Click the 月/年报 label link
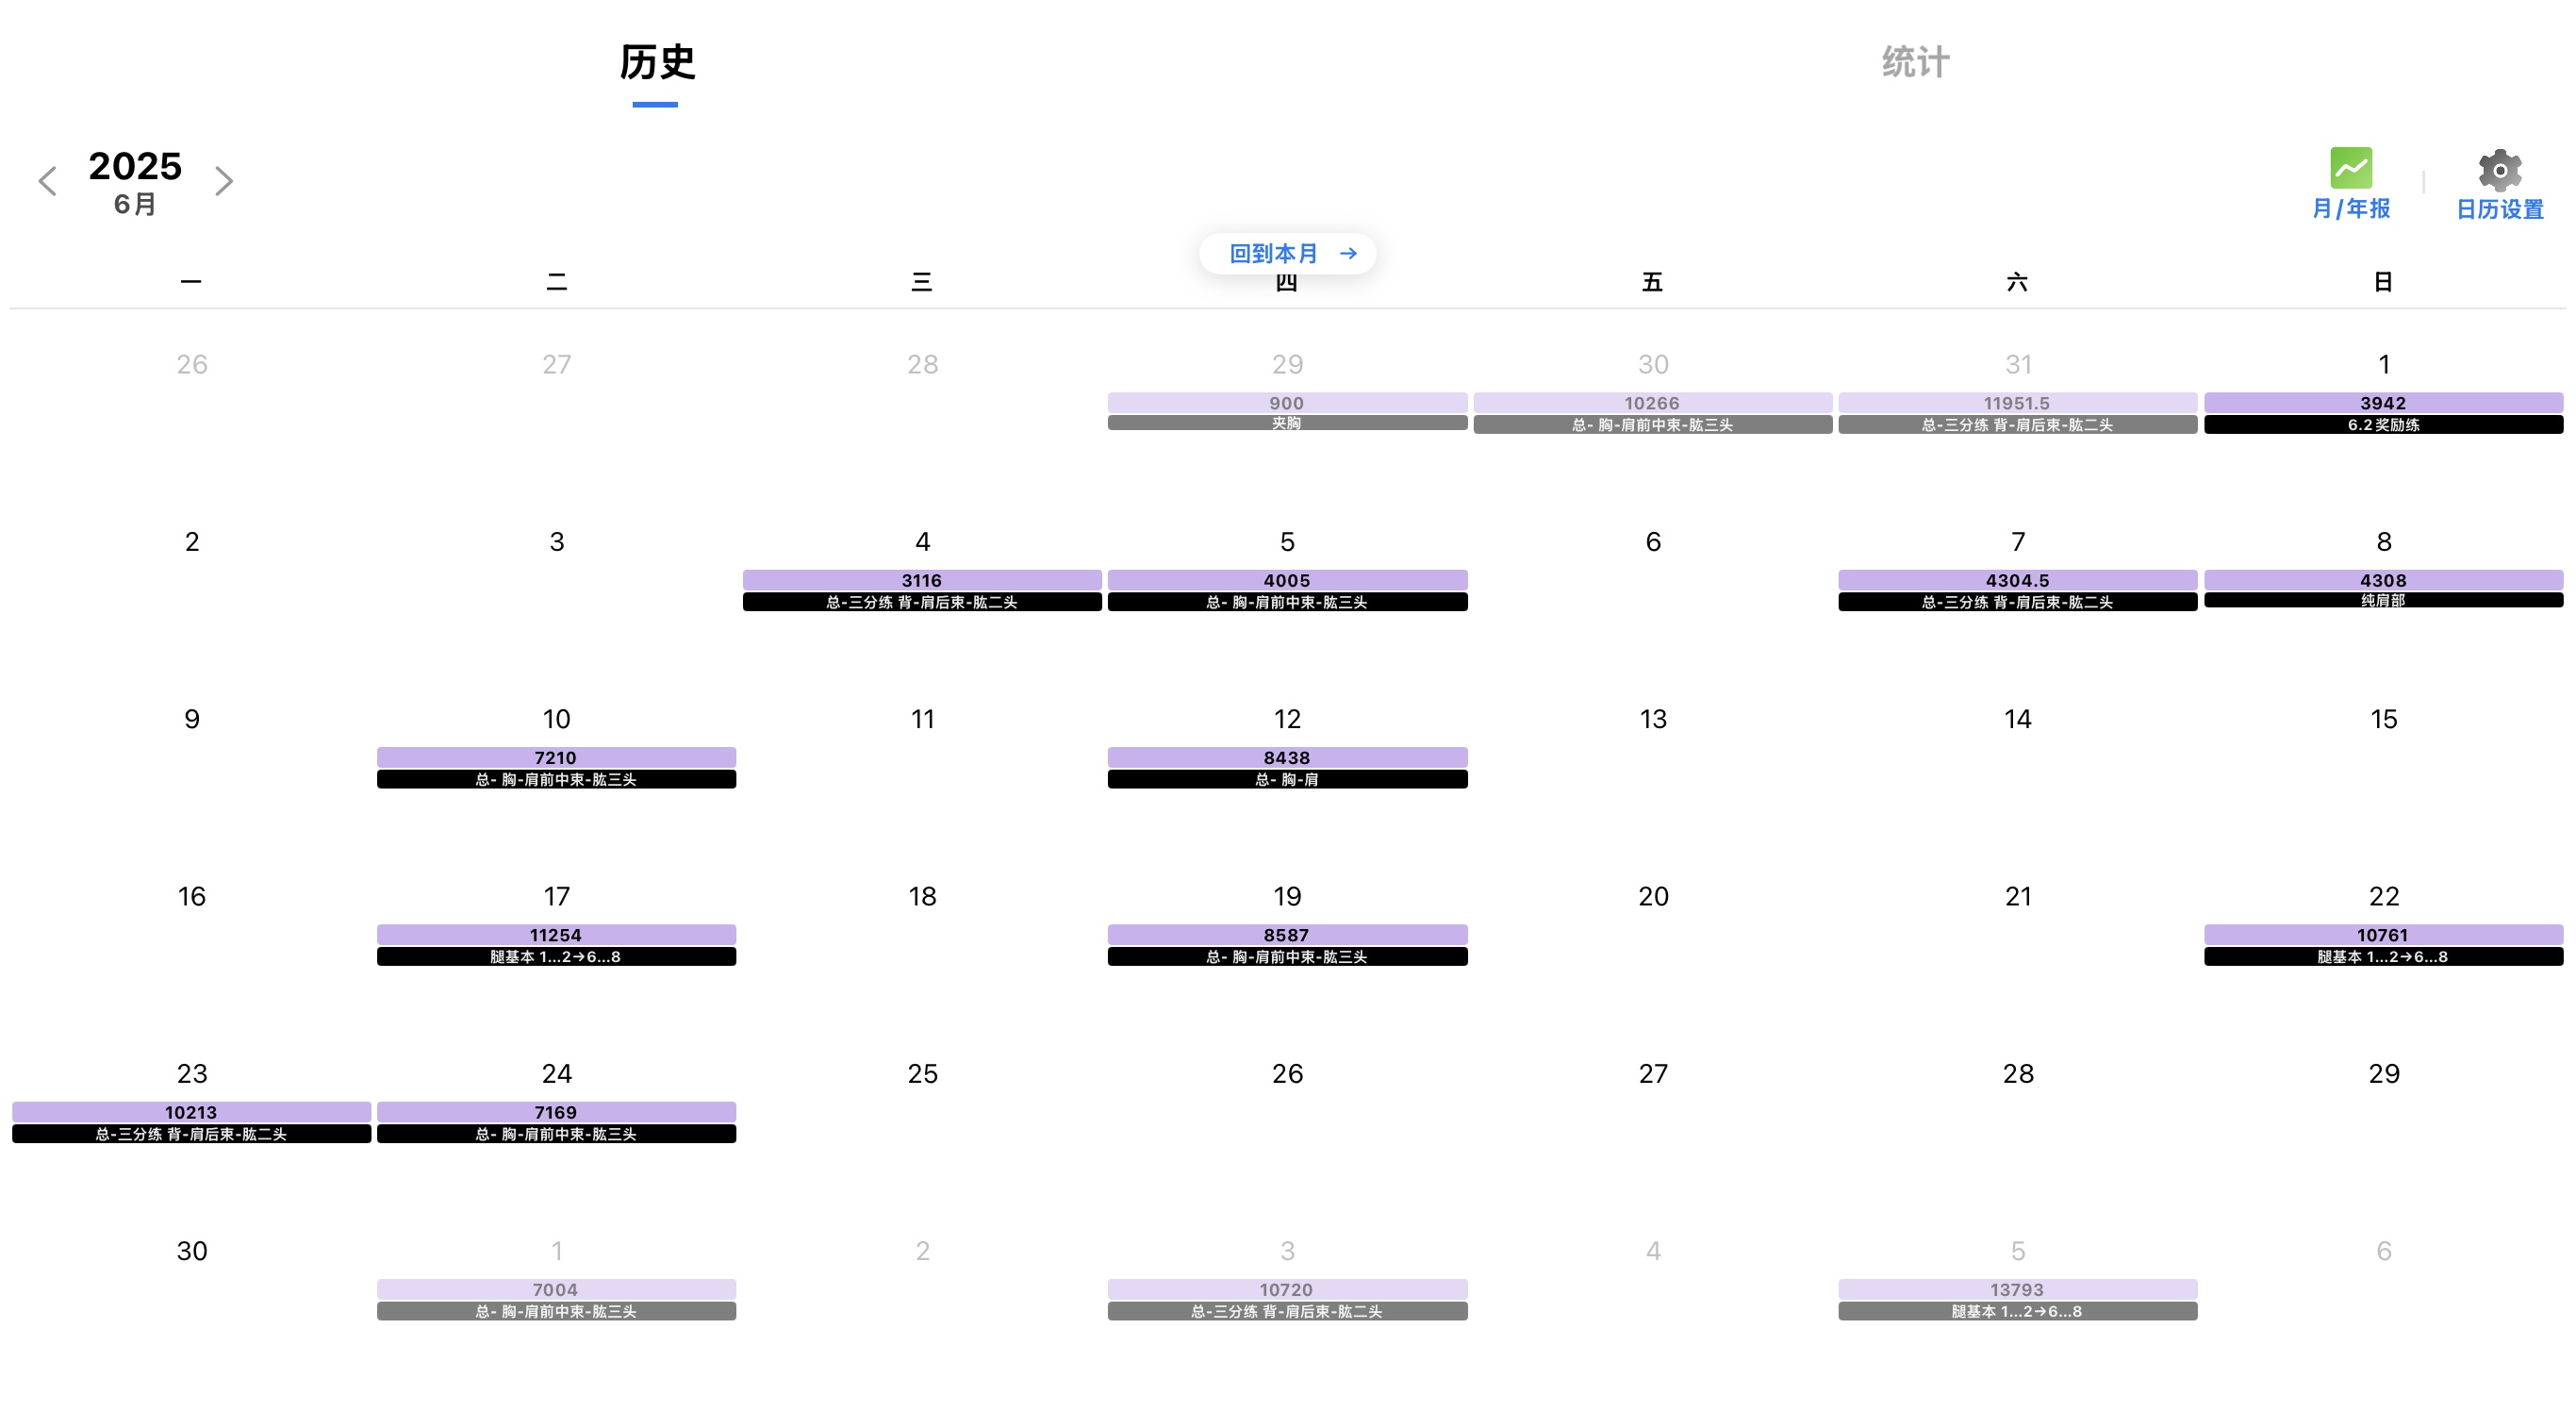Viewport: 2576px width, 1428px height. [2350, 209]
